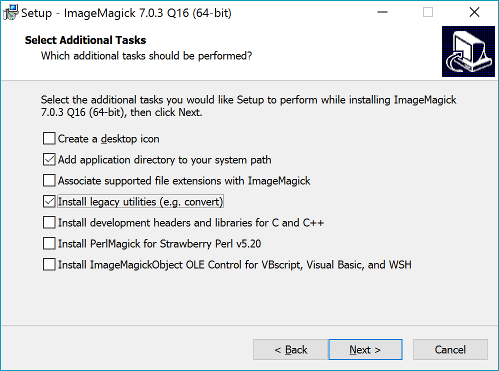Check Install PerlMagick for Strawberry Perl
The image size is (499, 371).
tap(49, 243)
